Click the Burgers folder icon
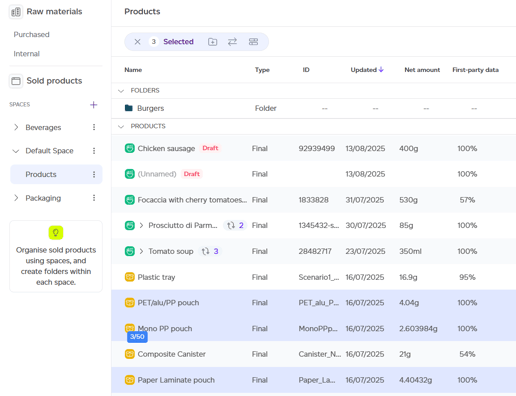This screenshot has width=516, height=396. pyautogui.click(x=129, y=108)
